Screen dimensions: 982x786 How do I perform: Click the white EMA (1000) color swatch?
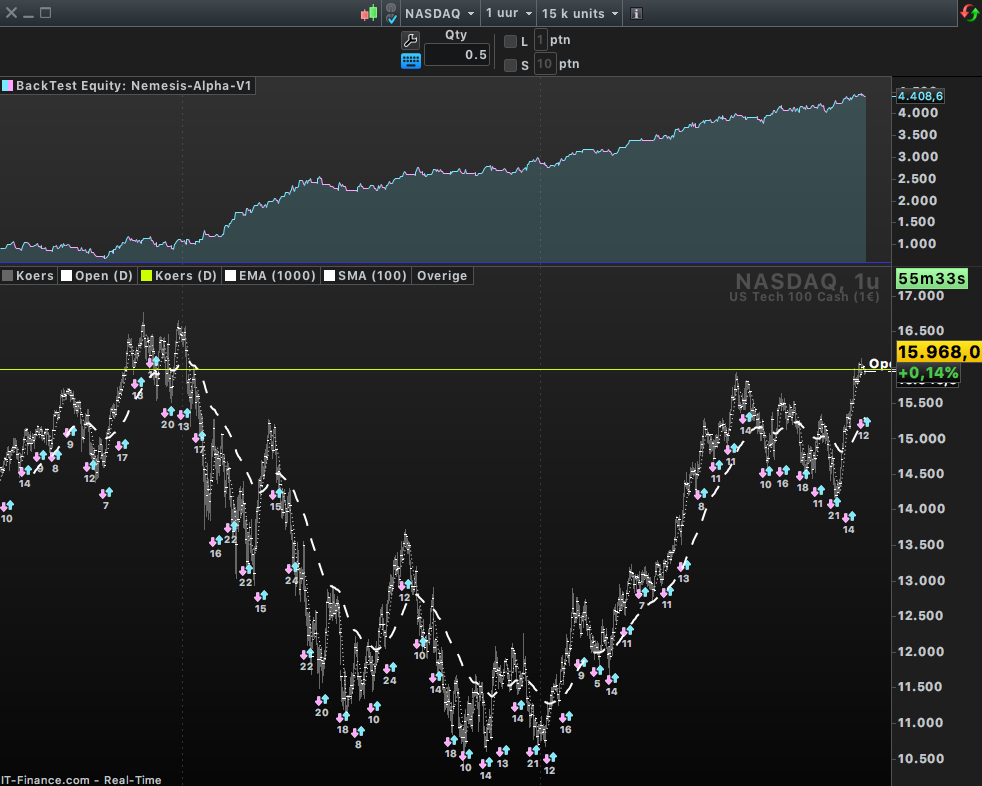click(x=230, y=276)
